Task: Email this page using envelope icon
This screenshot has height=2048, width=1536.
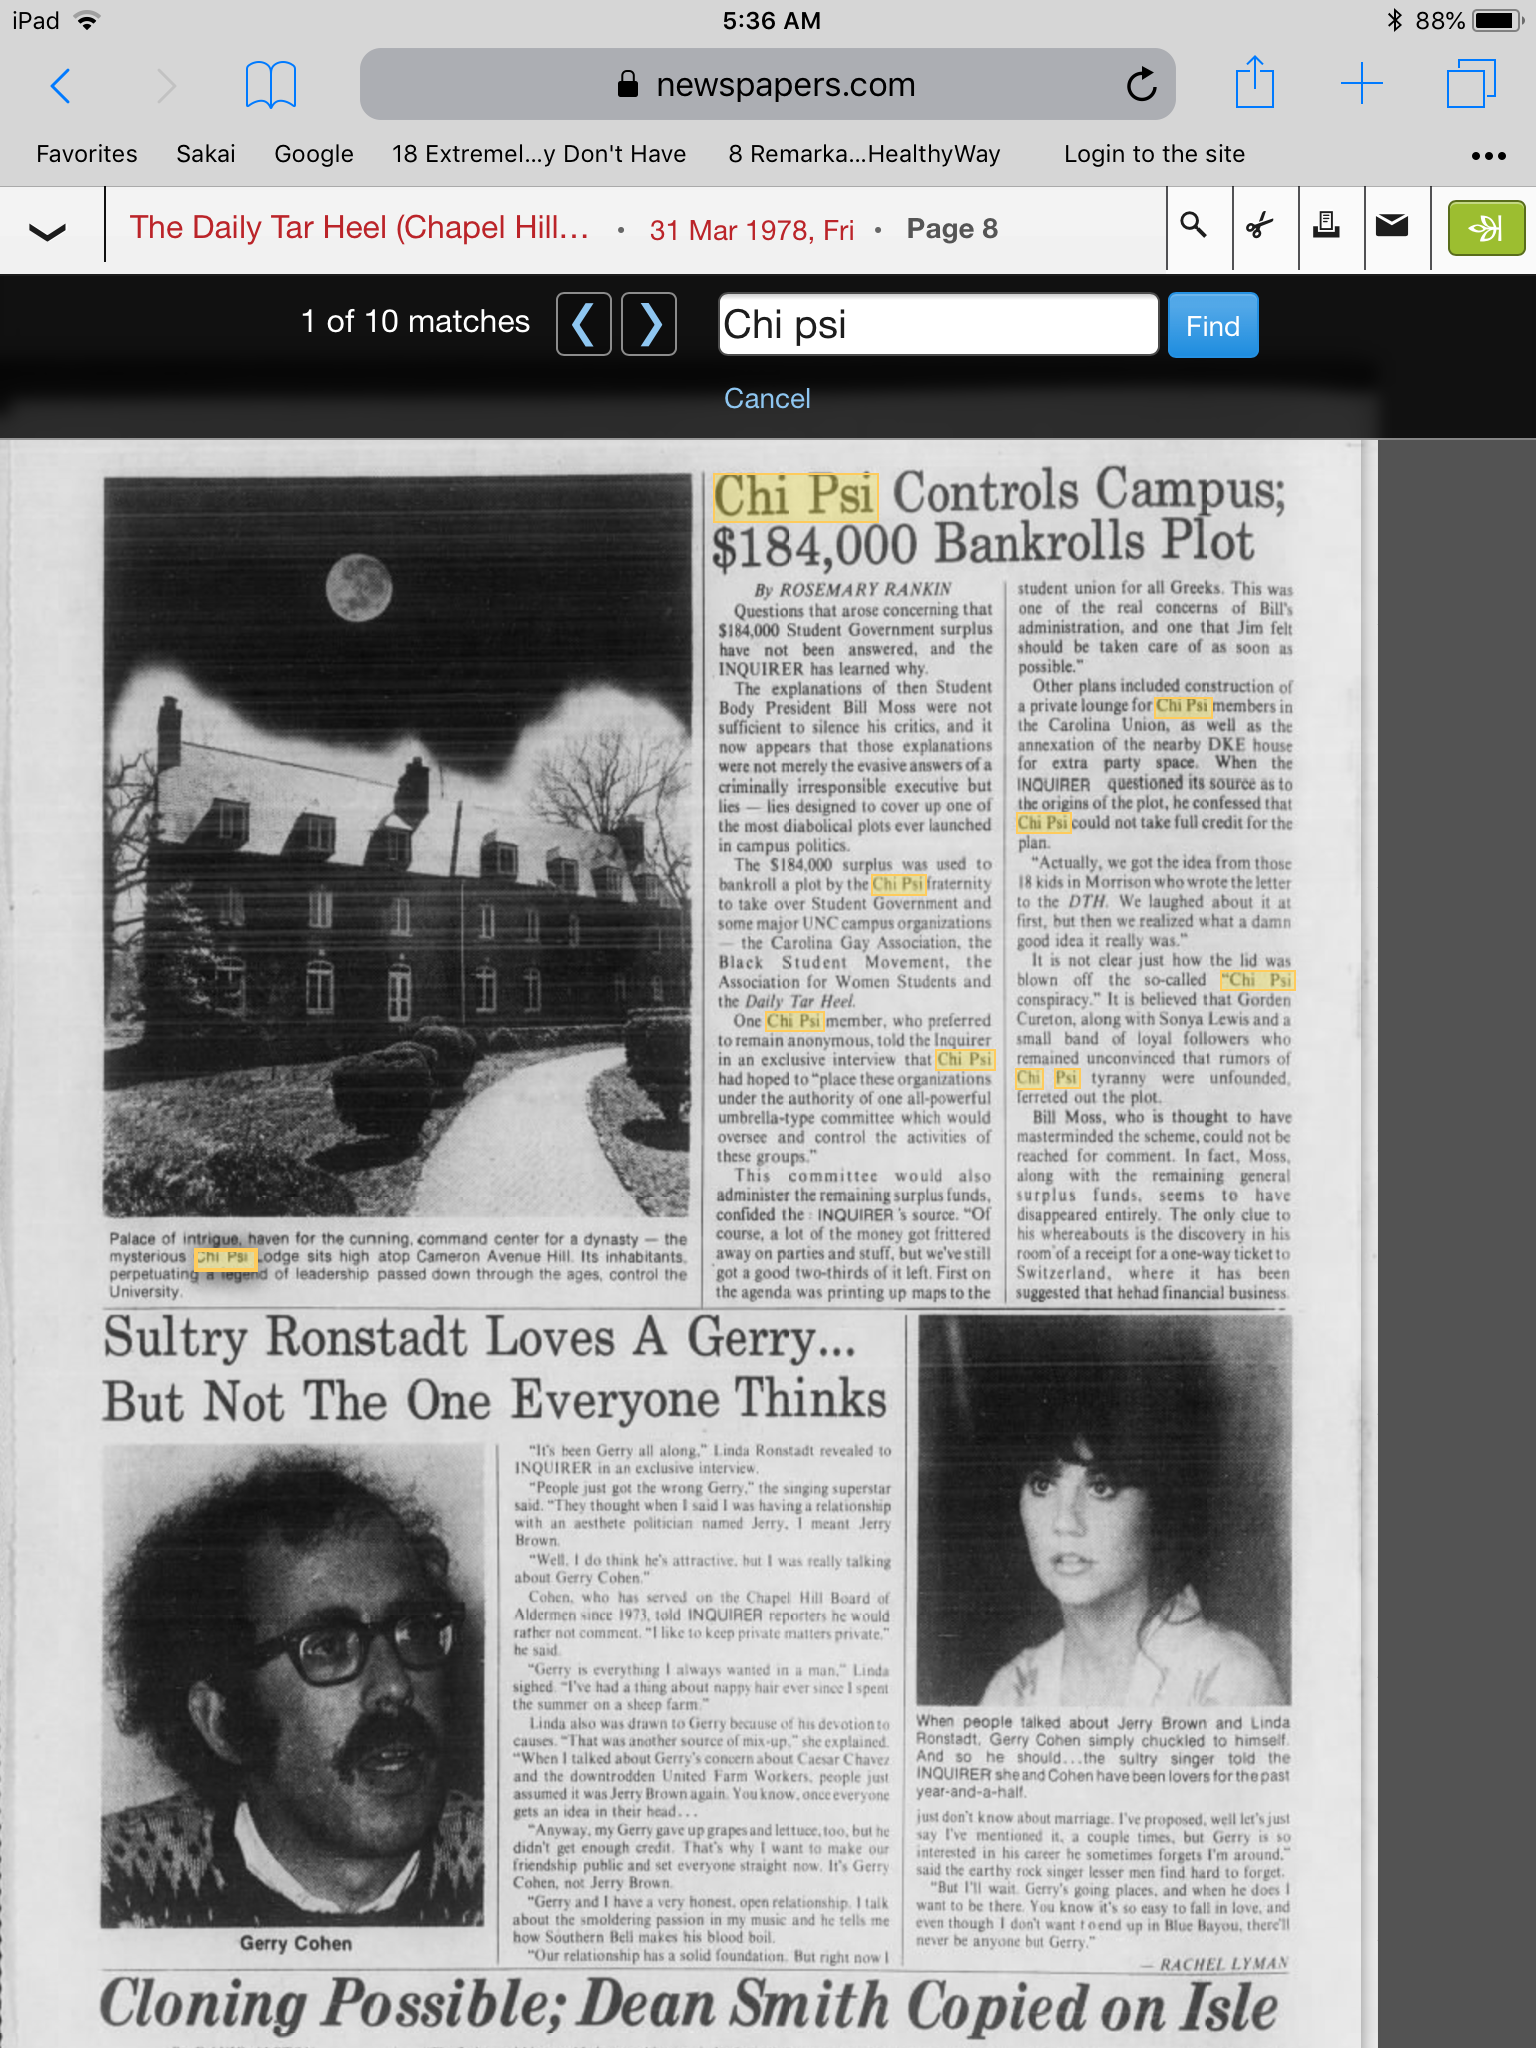Action: tap(1392, 226)
